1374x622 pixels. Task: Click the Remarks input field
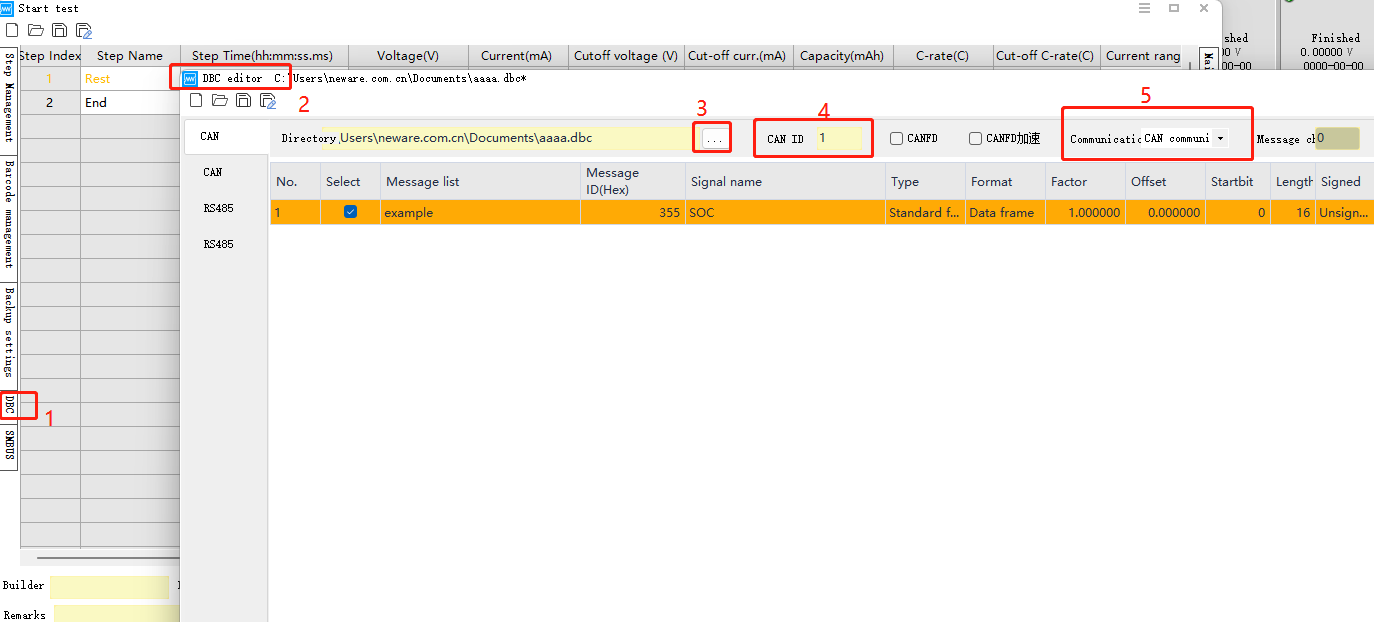pyautogui.click(x=116, y=615)
